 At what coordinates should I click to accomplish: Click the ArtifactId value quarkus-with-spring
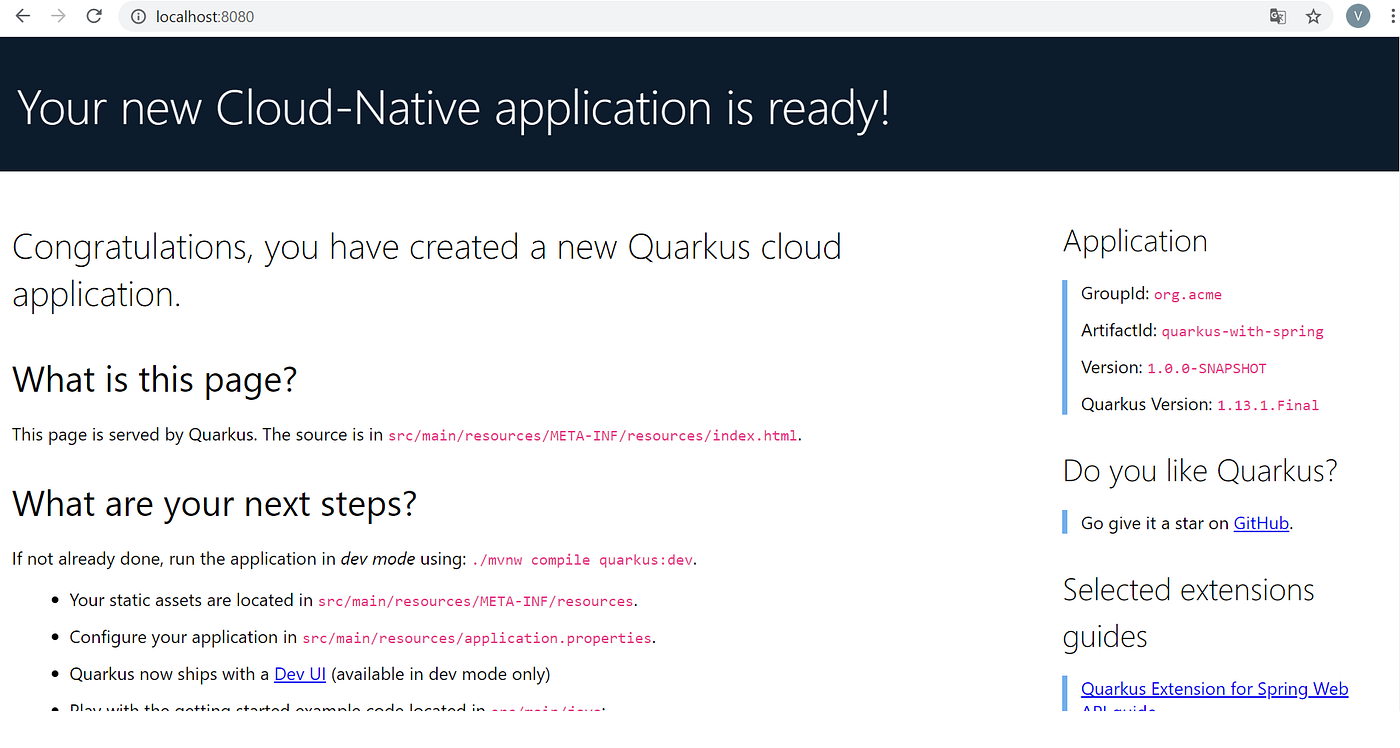coord(1242,332)
